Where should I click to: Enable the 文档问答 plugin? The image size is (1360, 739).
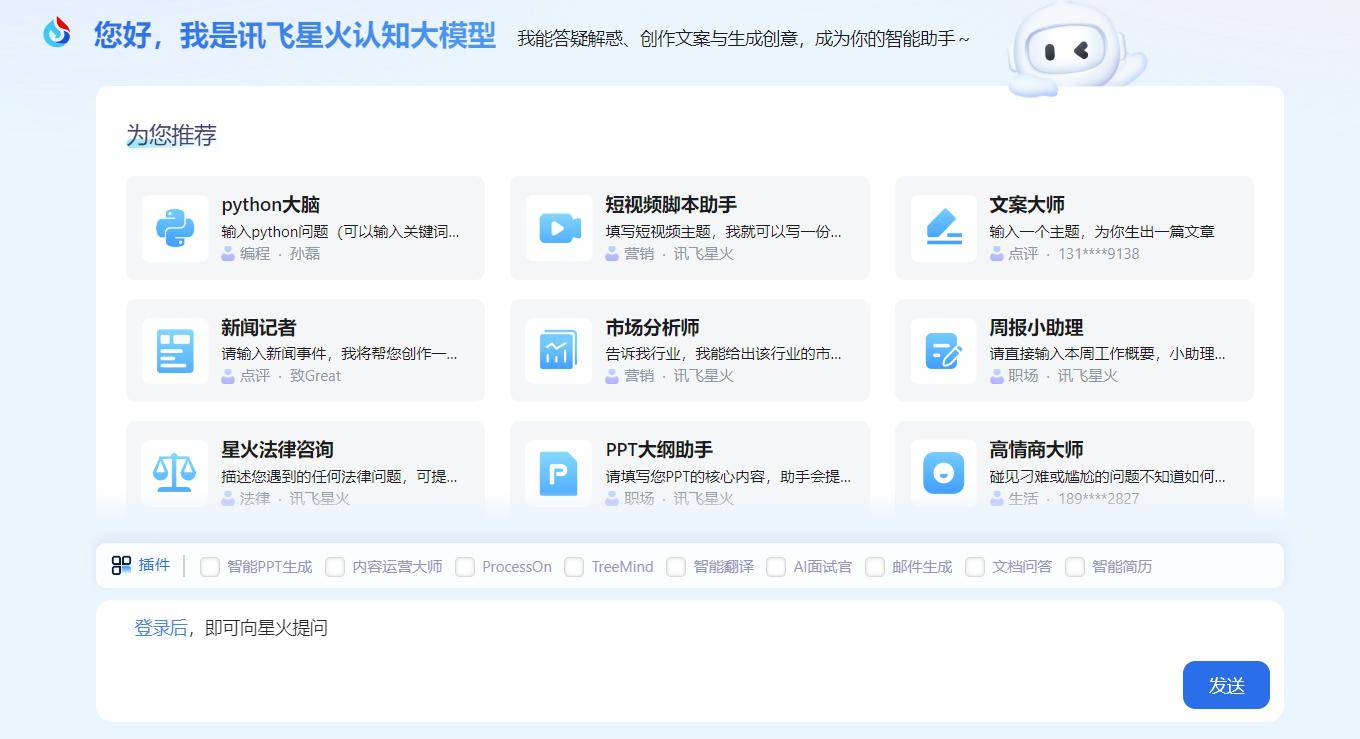[x=974, y=567]
